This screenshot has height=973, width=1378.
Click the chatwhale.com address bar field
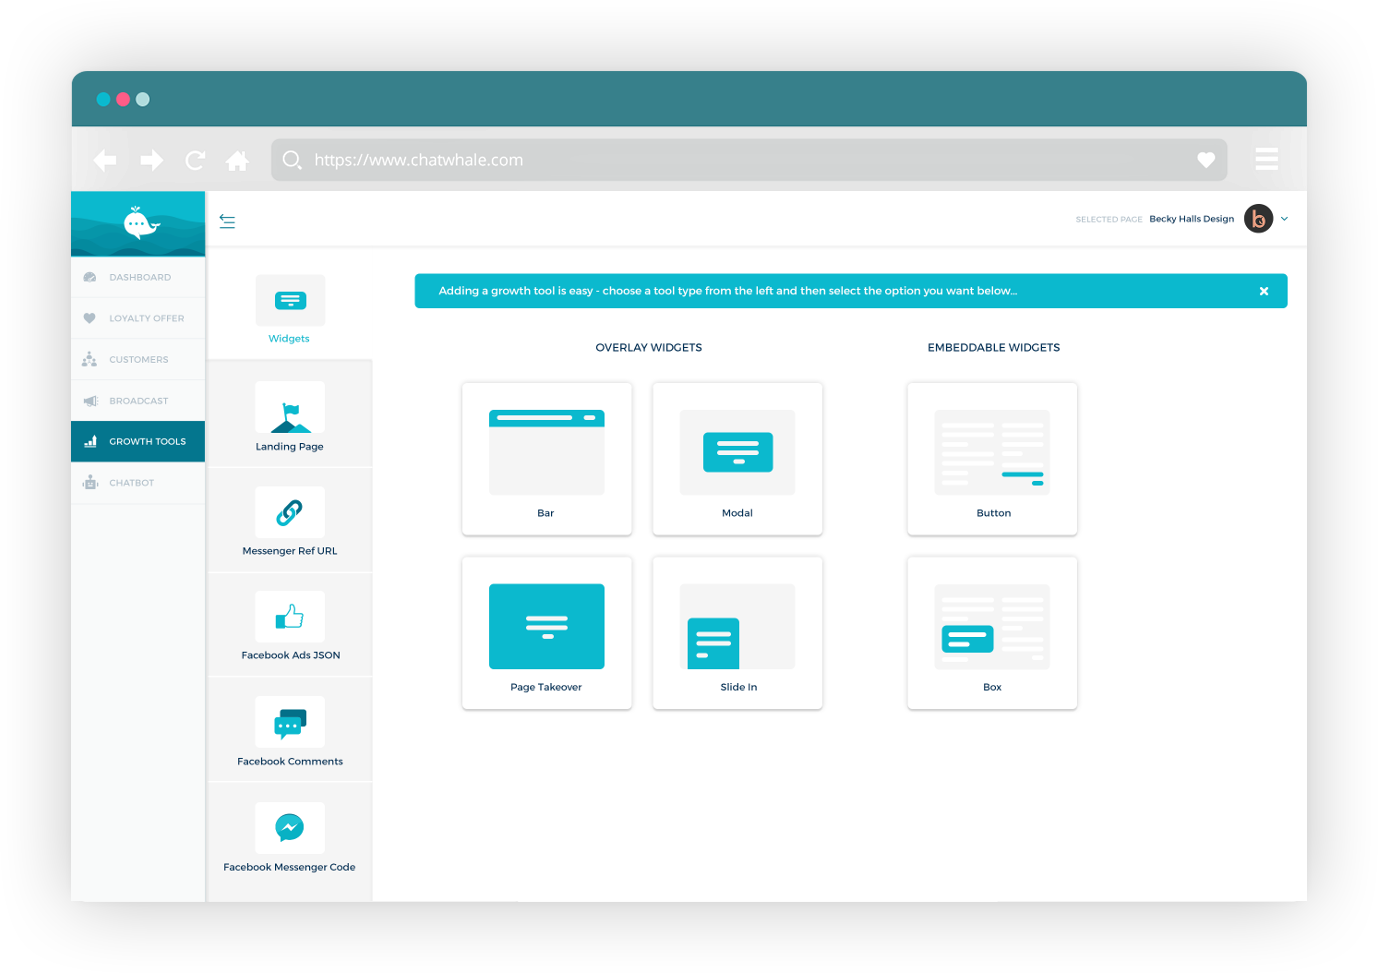pyautogui.click(x=749, y=160)
